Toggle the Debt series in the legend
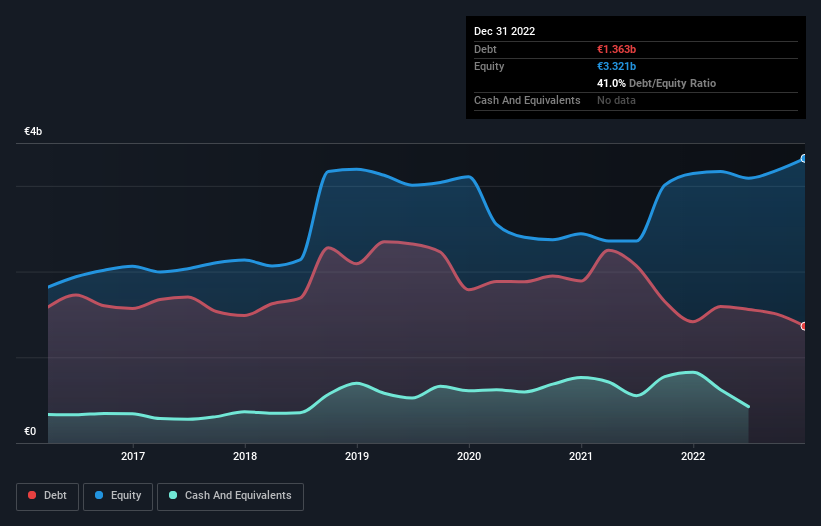This screenshot has height=526, width=821. click(47, 496)
